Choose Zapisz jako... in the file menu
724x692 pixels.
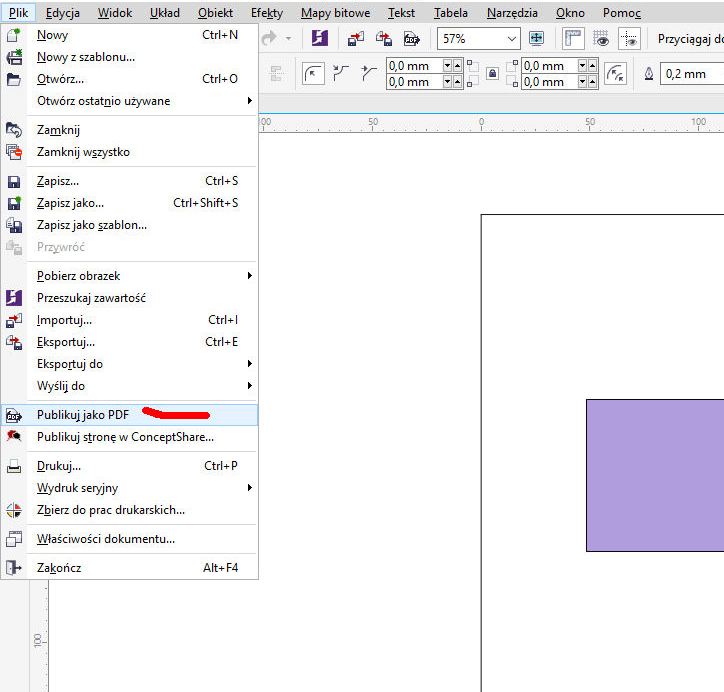70,203
